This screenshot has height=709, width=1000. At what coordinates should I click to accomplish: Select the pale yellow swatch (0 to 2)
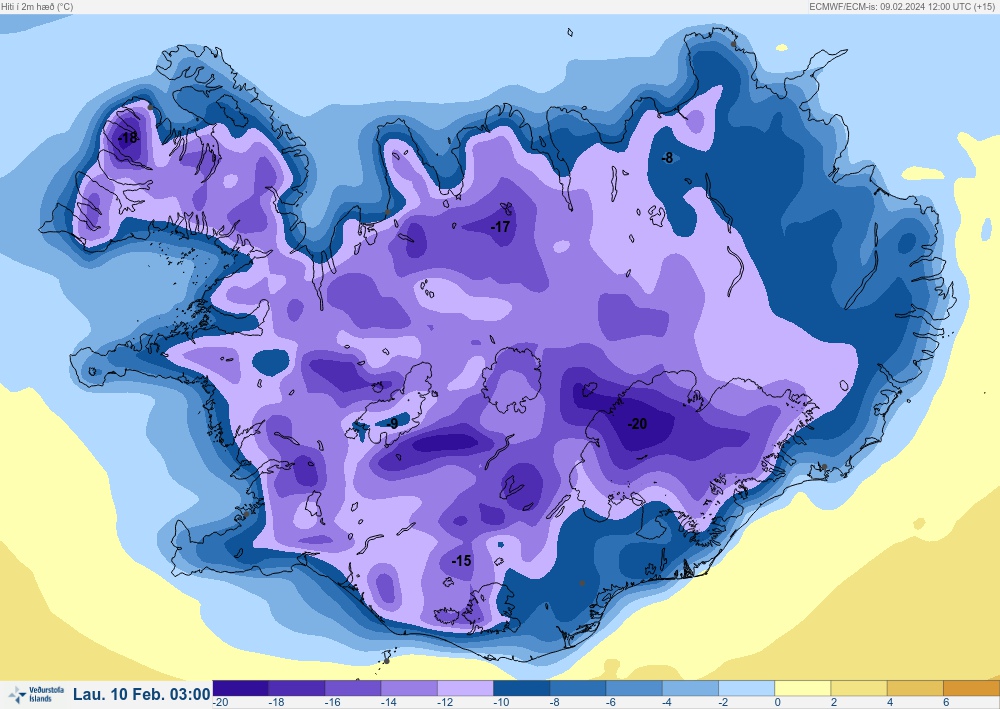click(802, 688)
